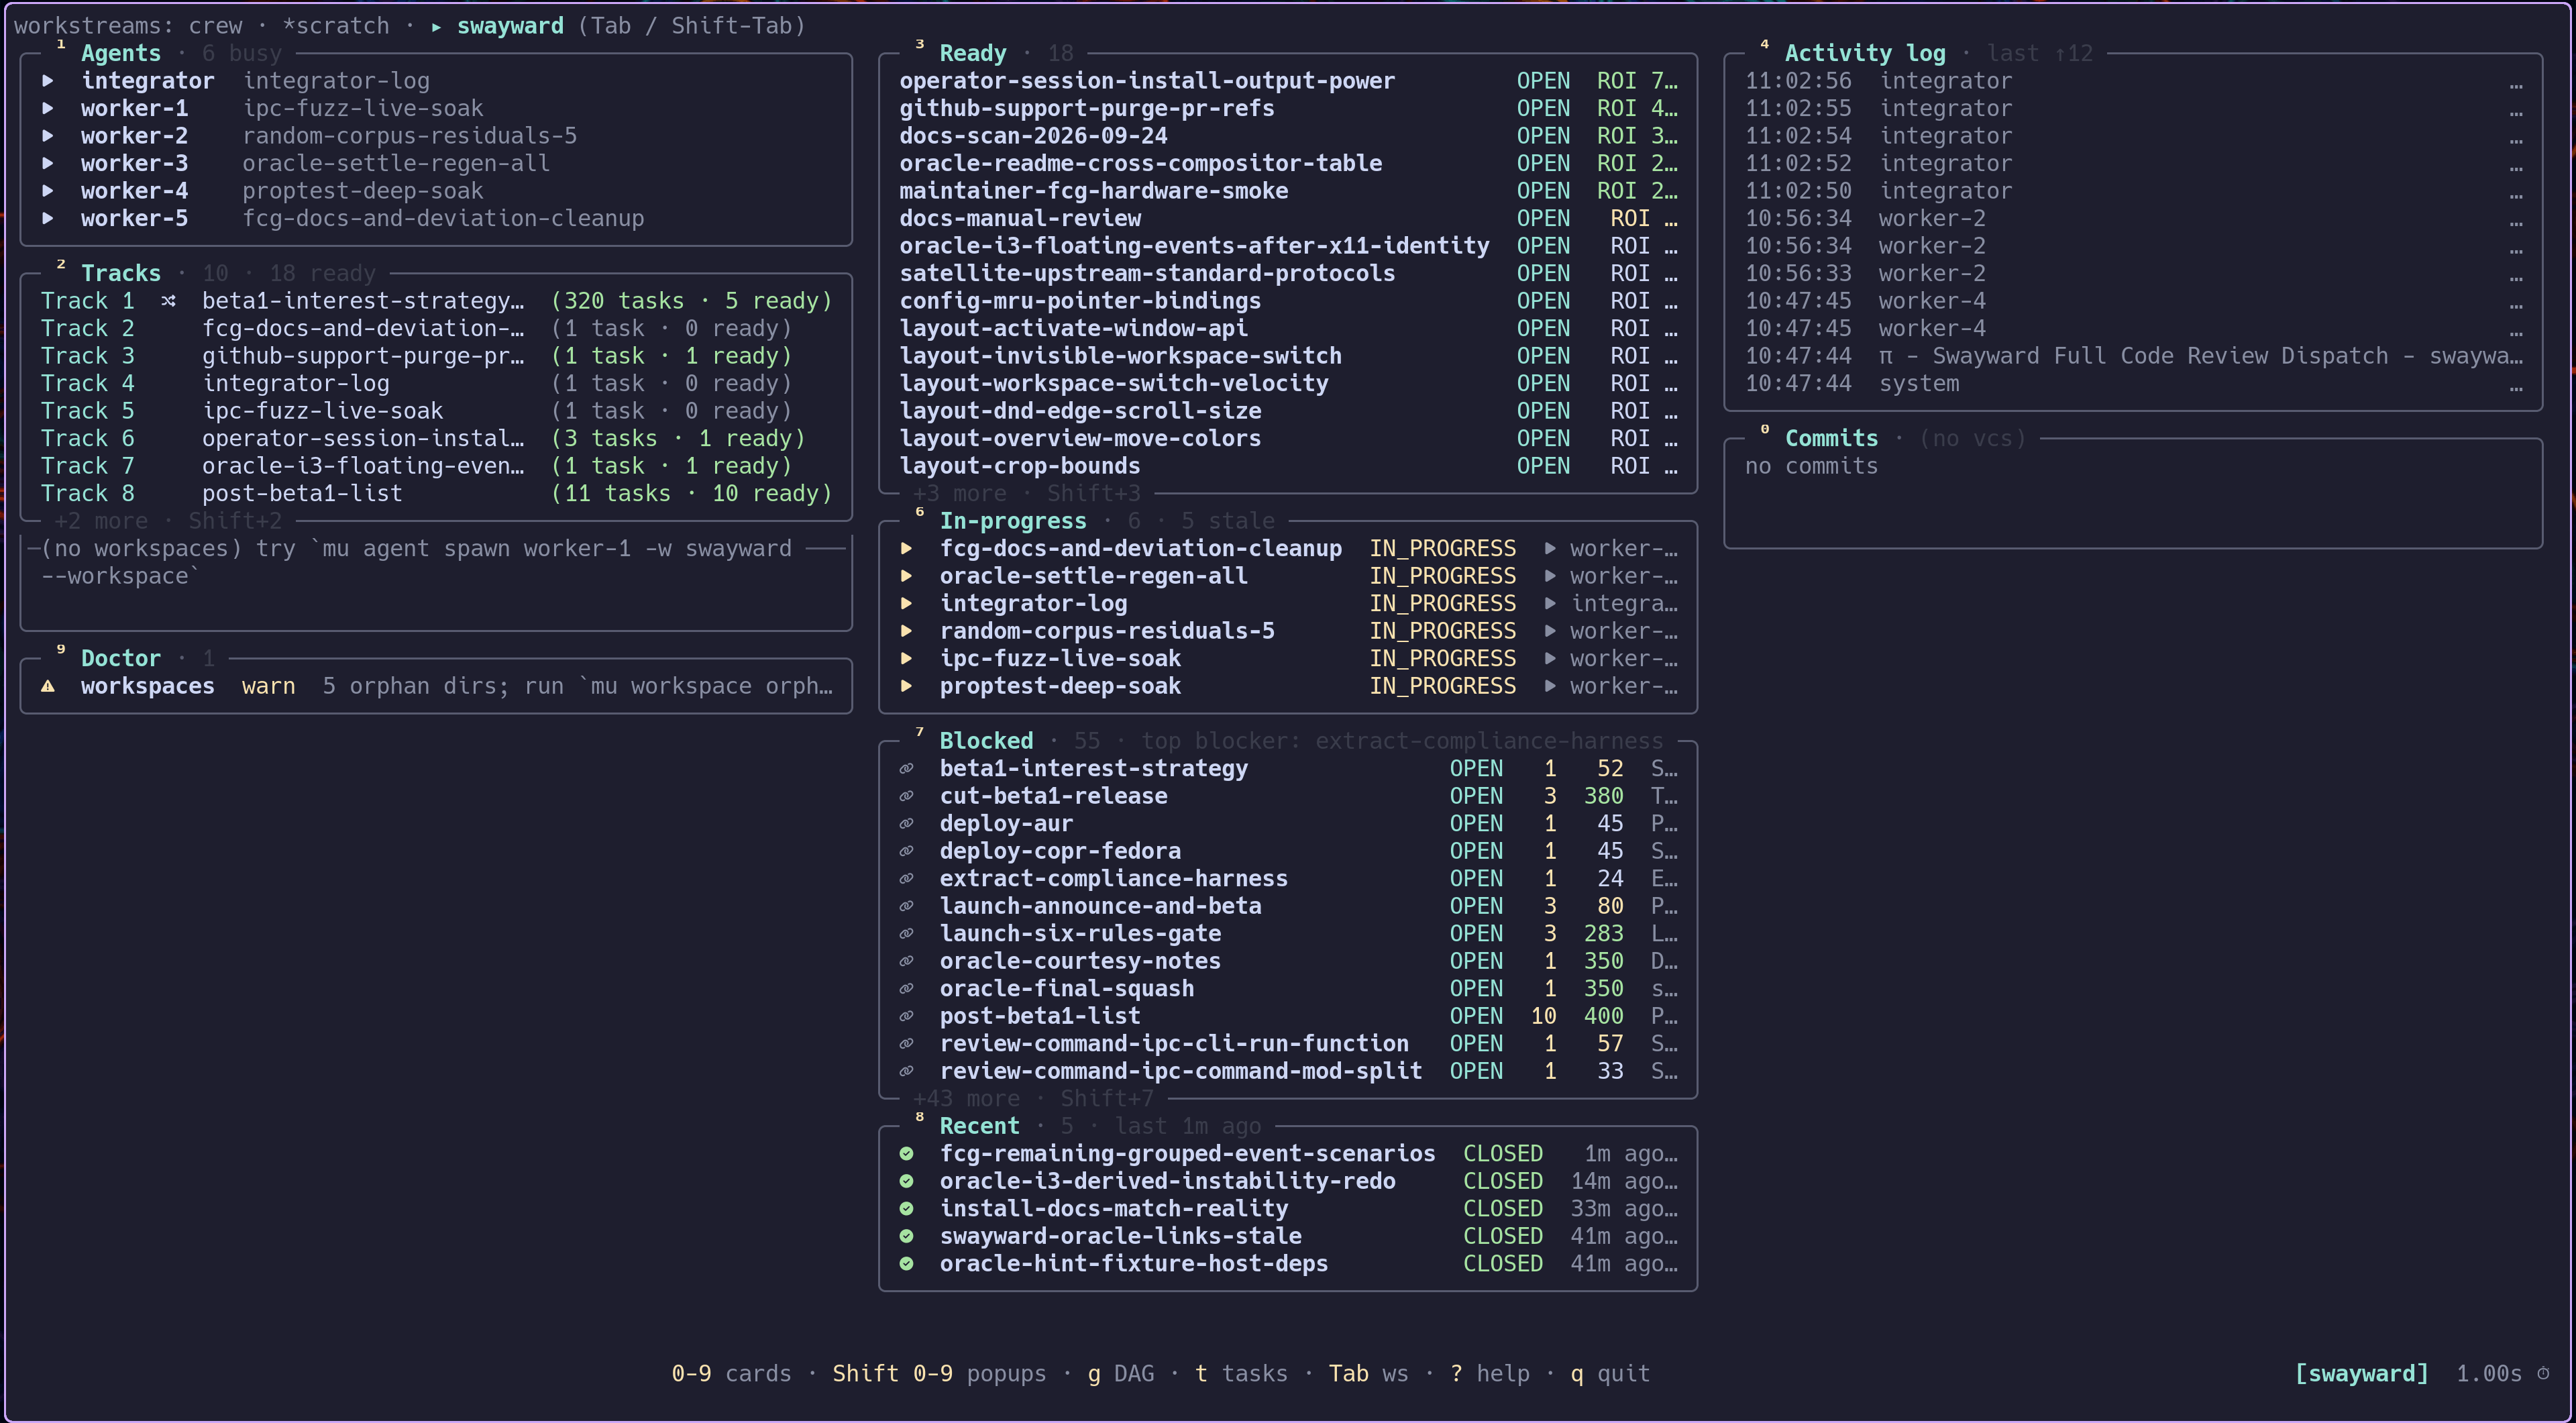Click link icon beside oracle-final-squash
Image resolution: width=2576 pixels, height=1423 pixels.
click(x=906, y=989)
